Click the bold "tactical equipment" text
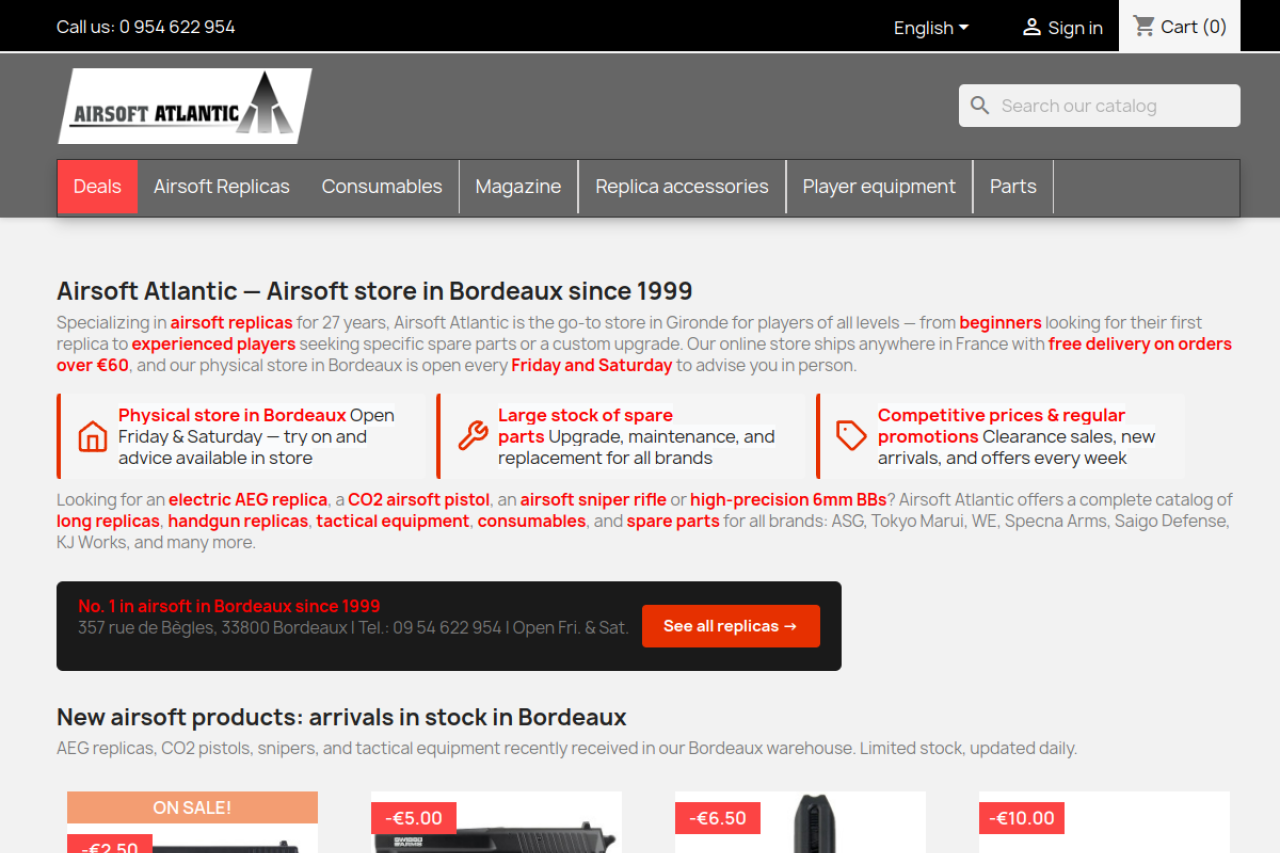 (393, 521)
